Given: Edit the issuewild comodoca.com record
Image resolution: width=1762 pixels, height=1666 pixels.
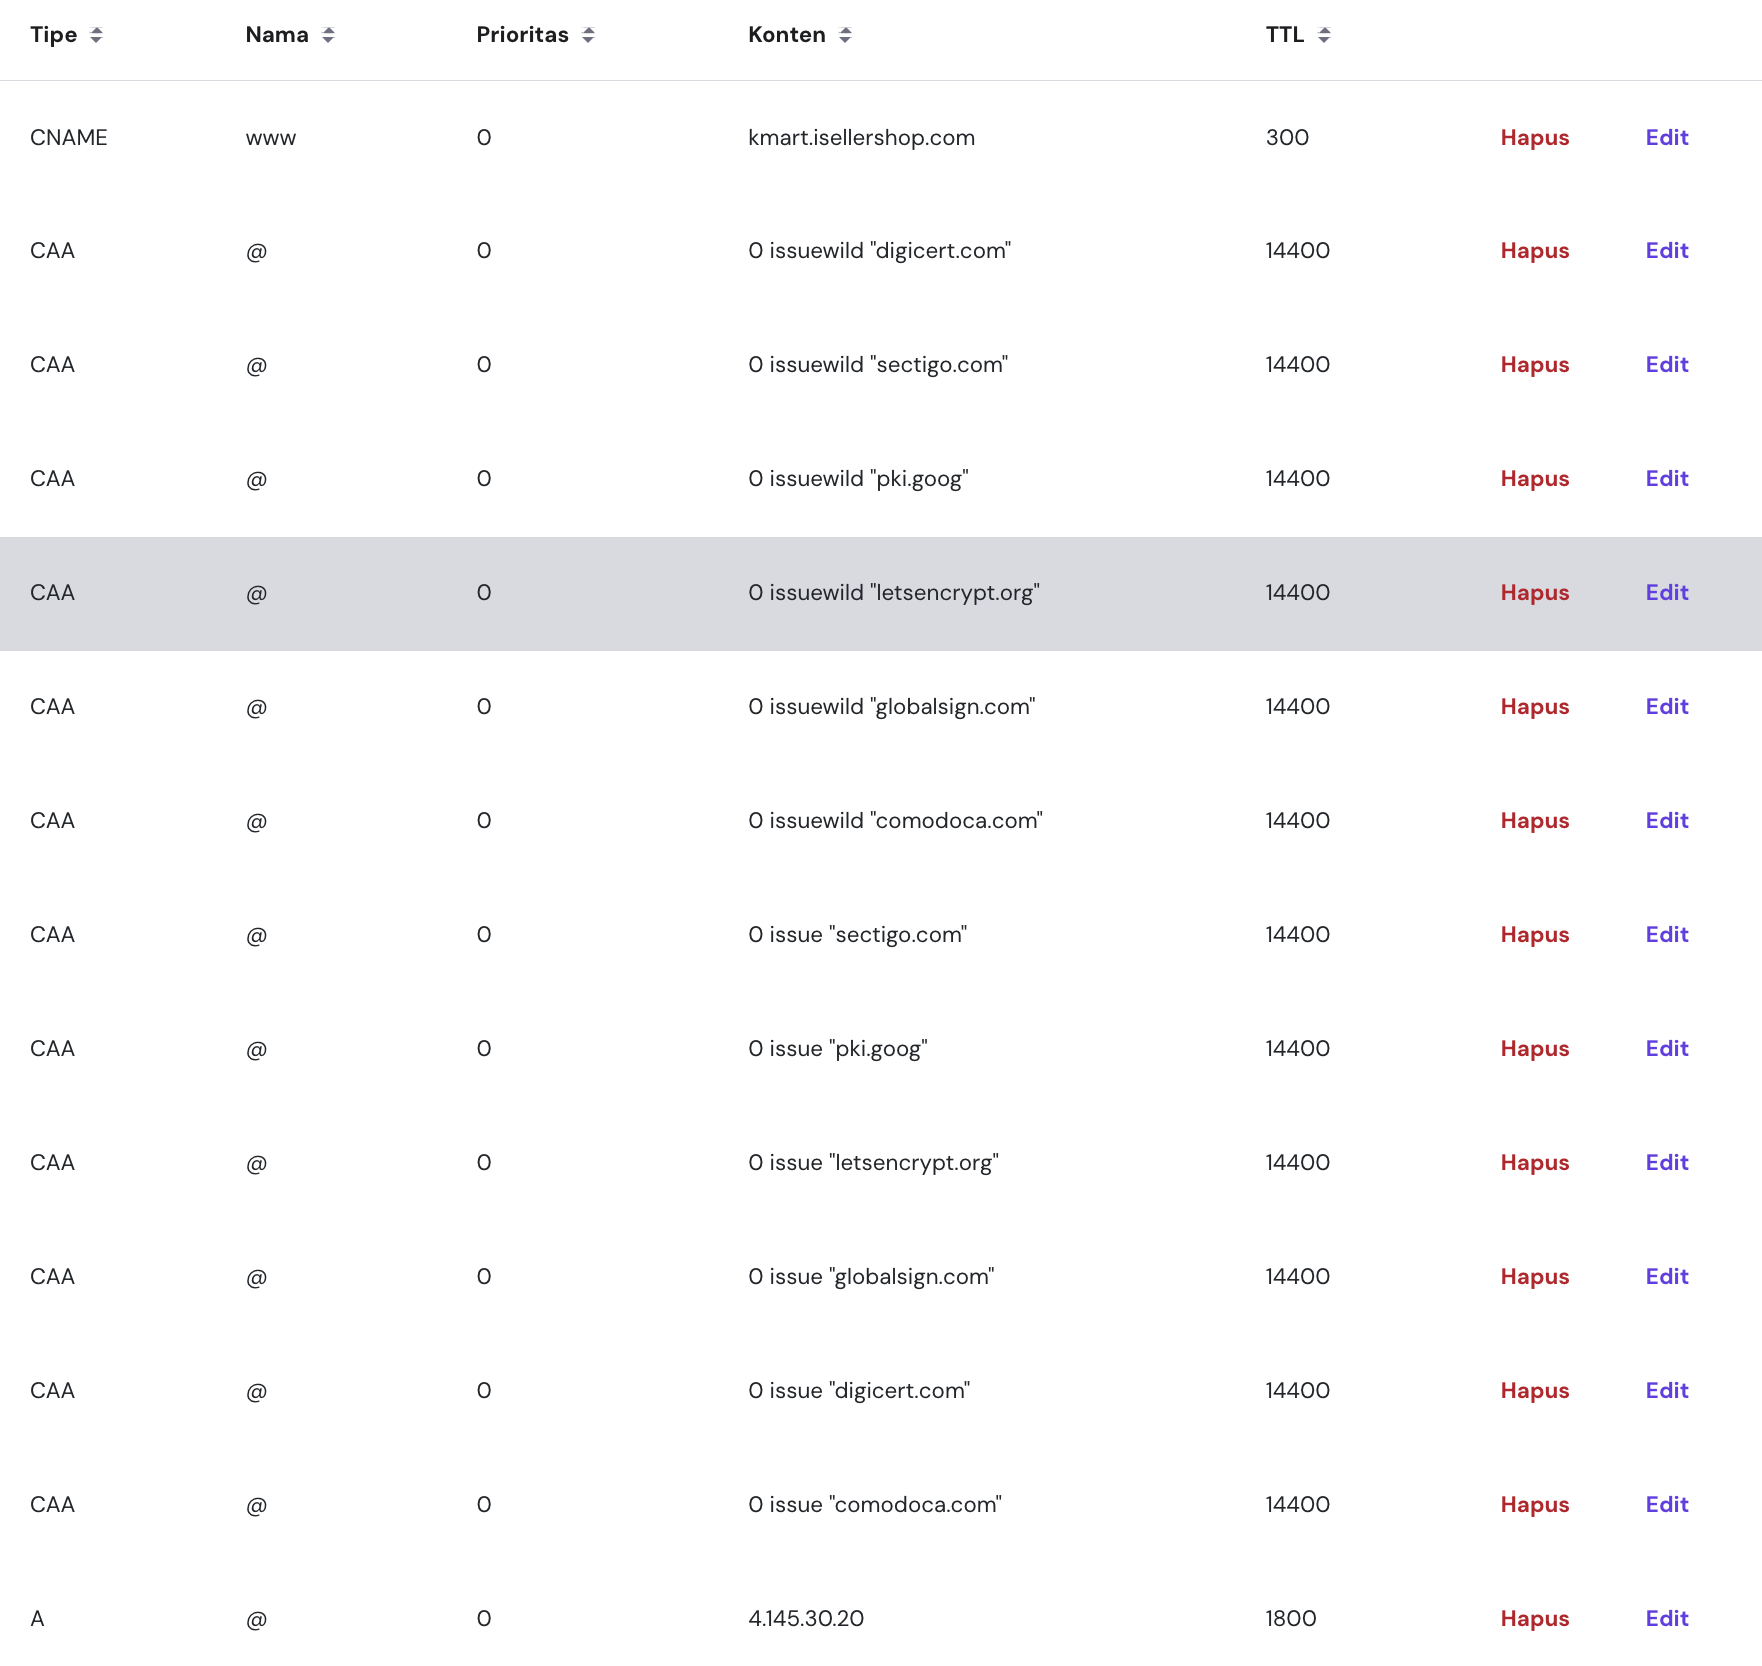Looking at the screenshot, I should [1666, 821].
